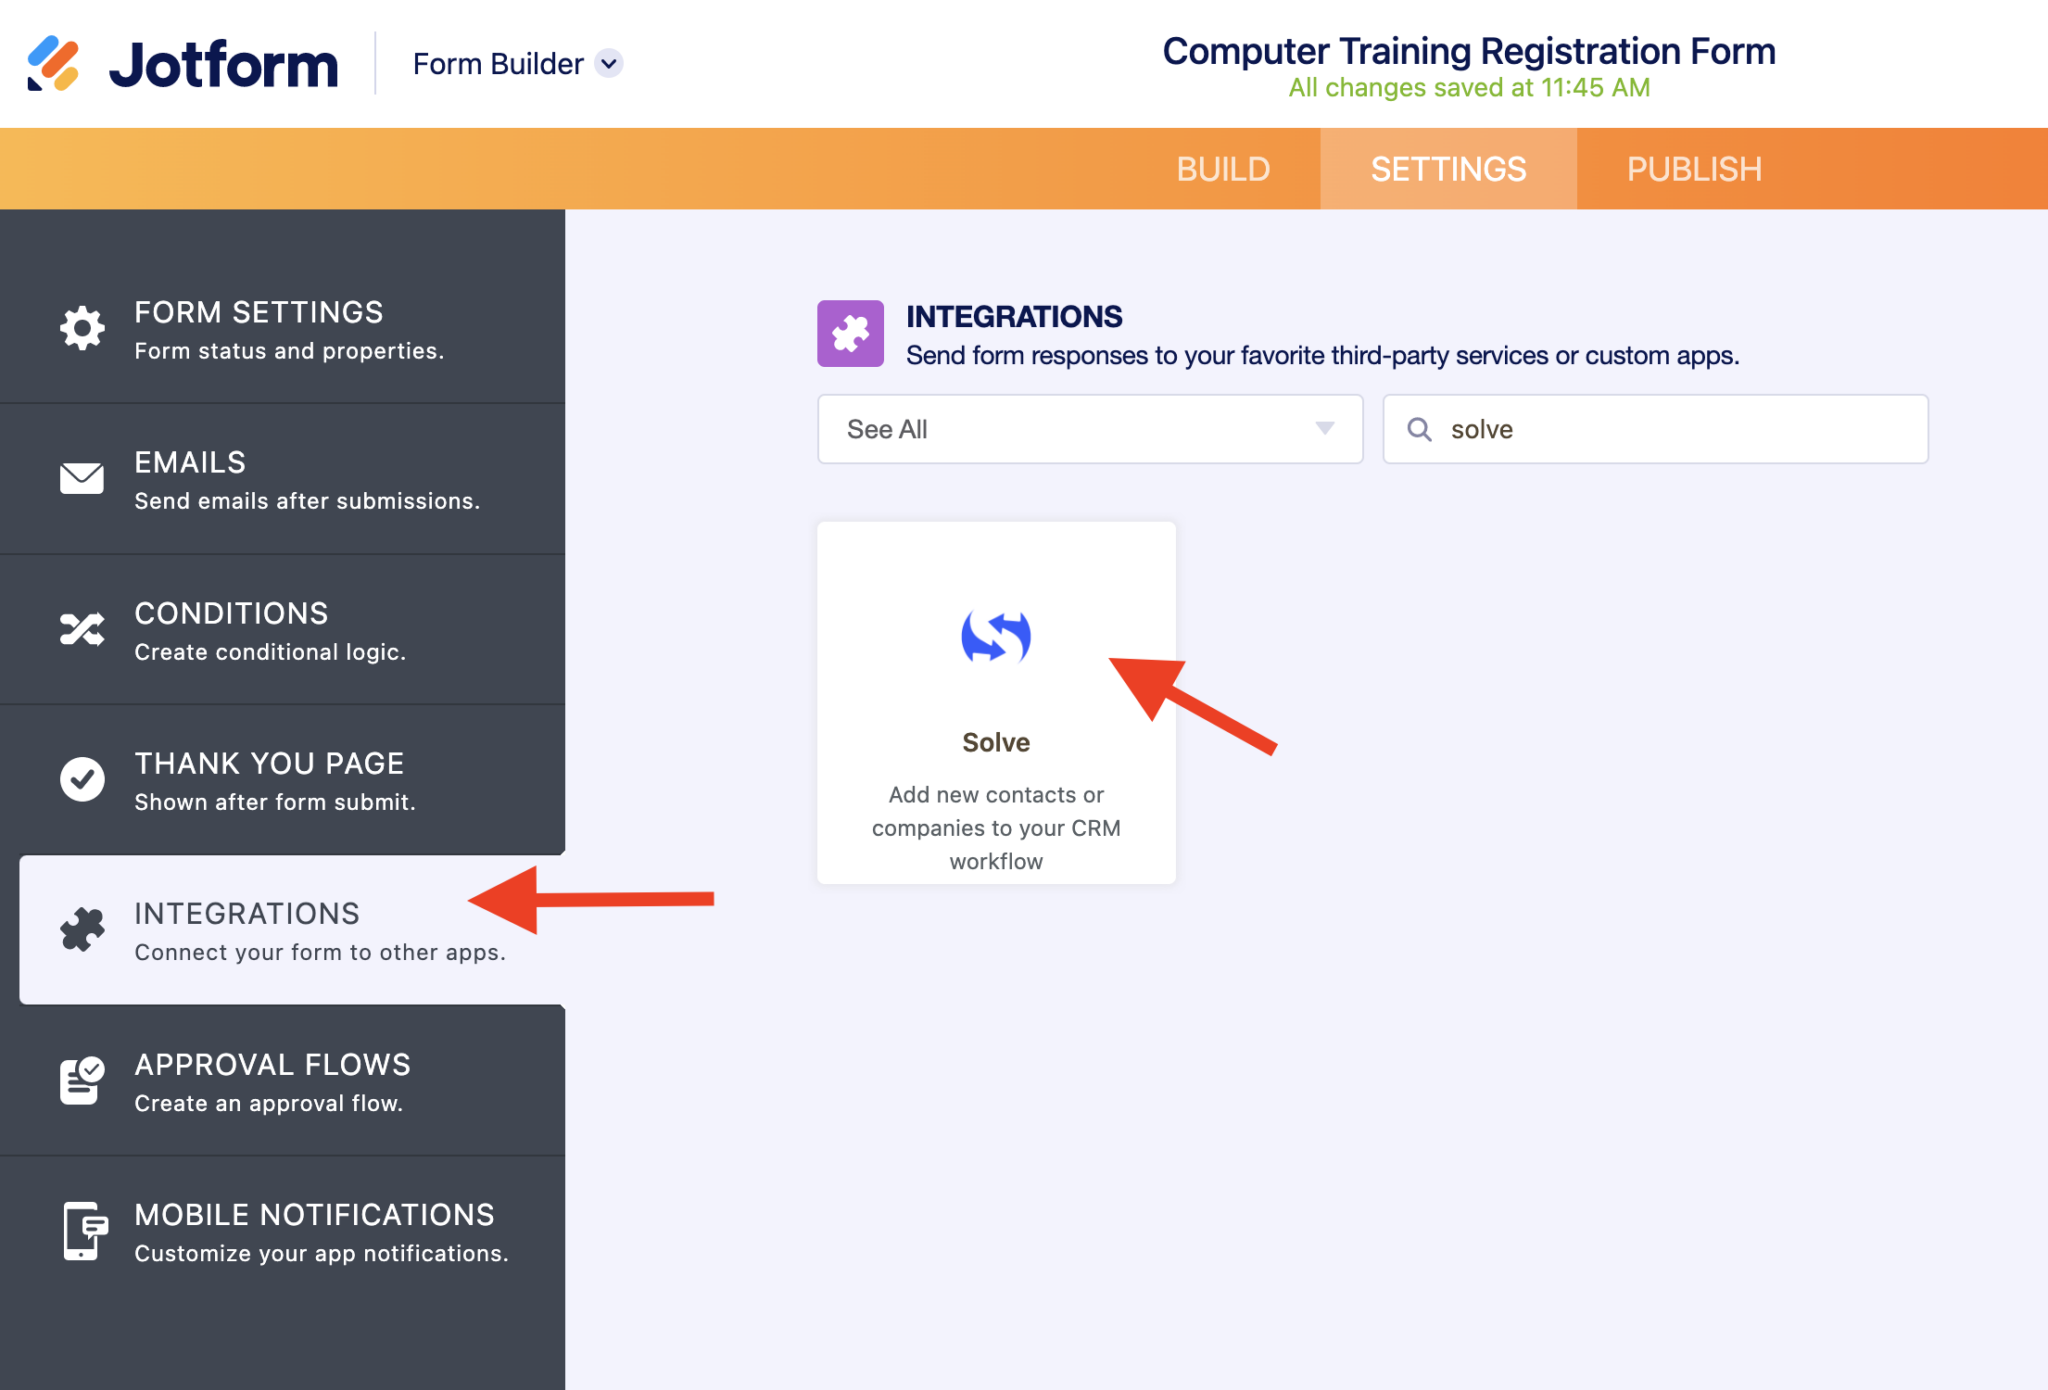2048x1390 pixels.
Task: Click the search magnifier icon
Action: click(x=1419, y=429)
